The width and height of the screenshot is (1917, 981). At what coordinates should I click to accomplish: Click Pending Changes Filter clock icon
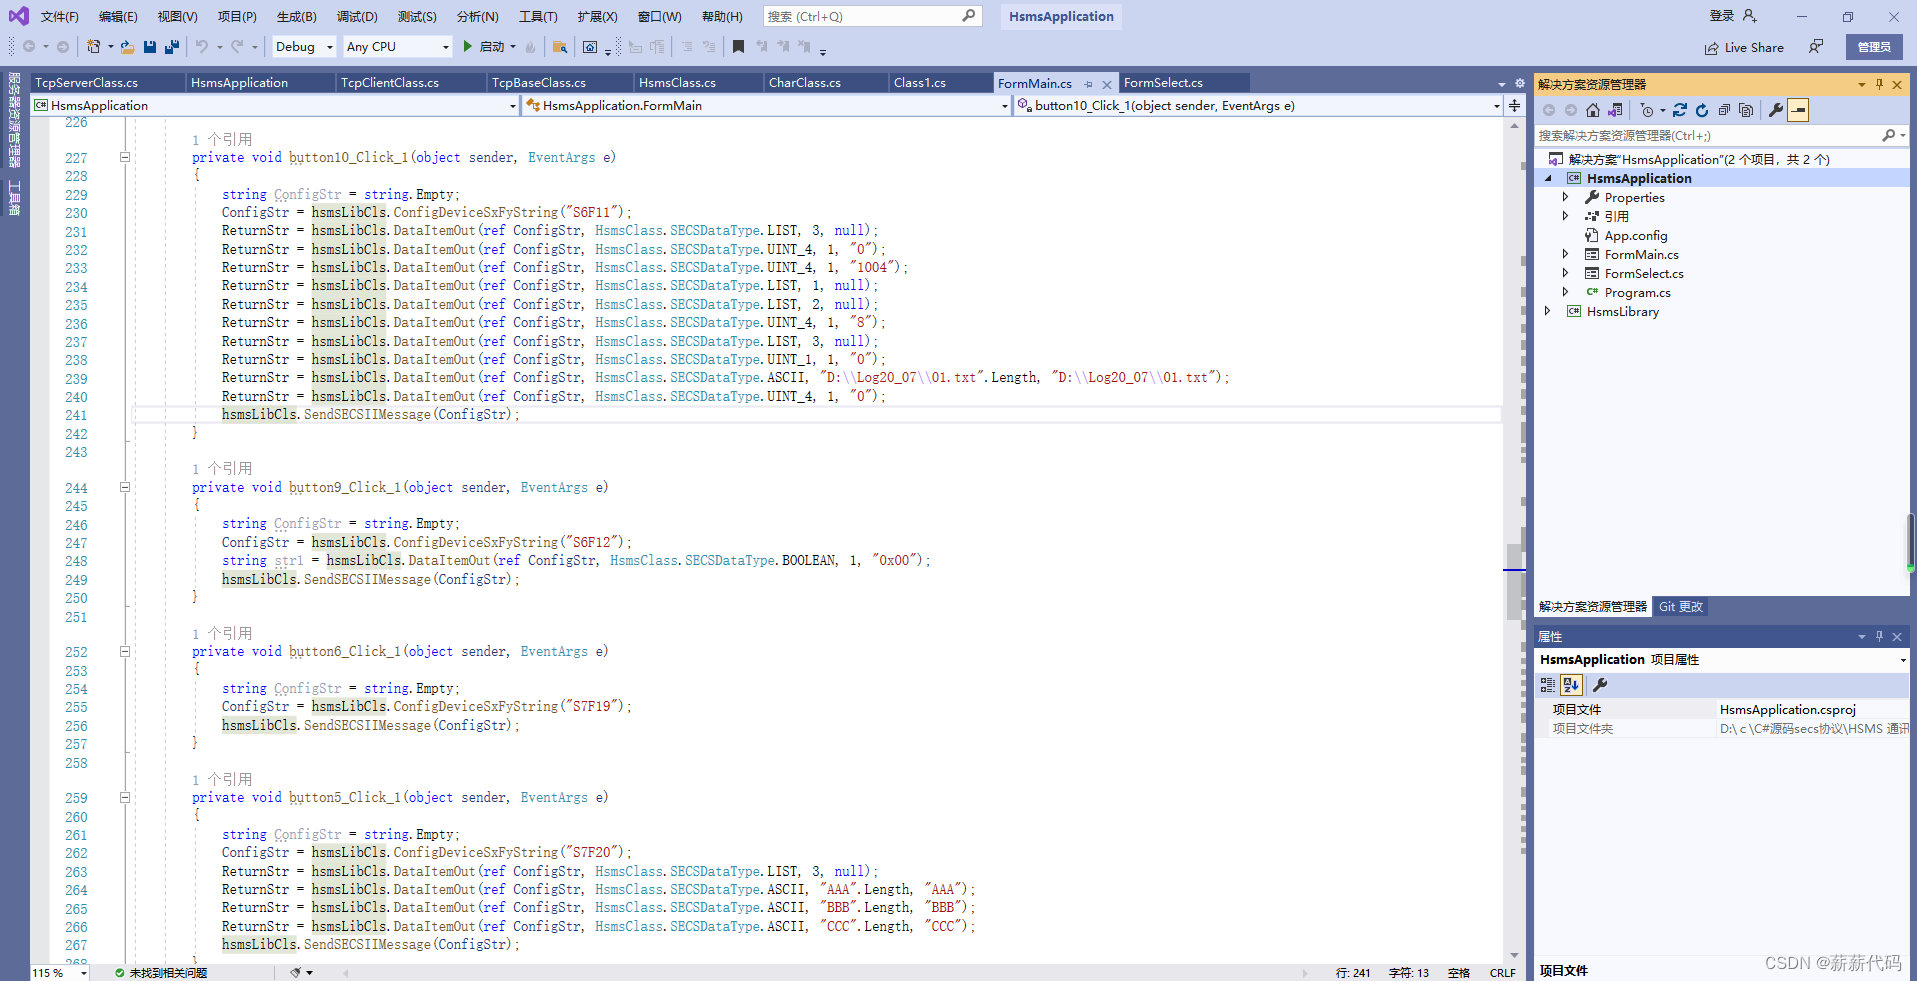click(x=1647, y=110)
